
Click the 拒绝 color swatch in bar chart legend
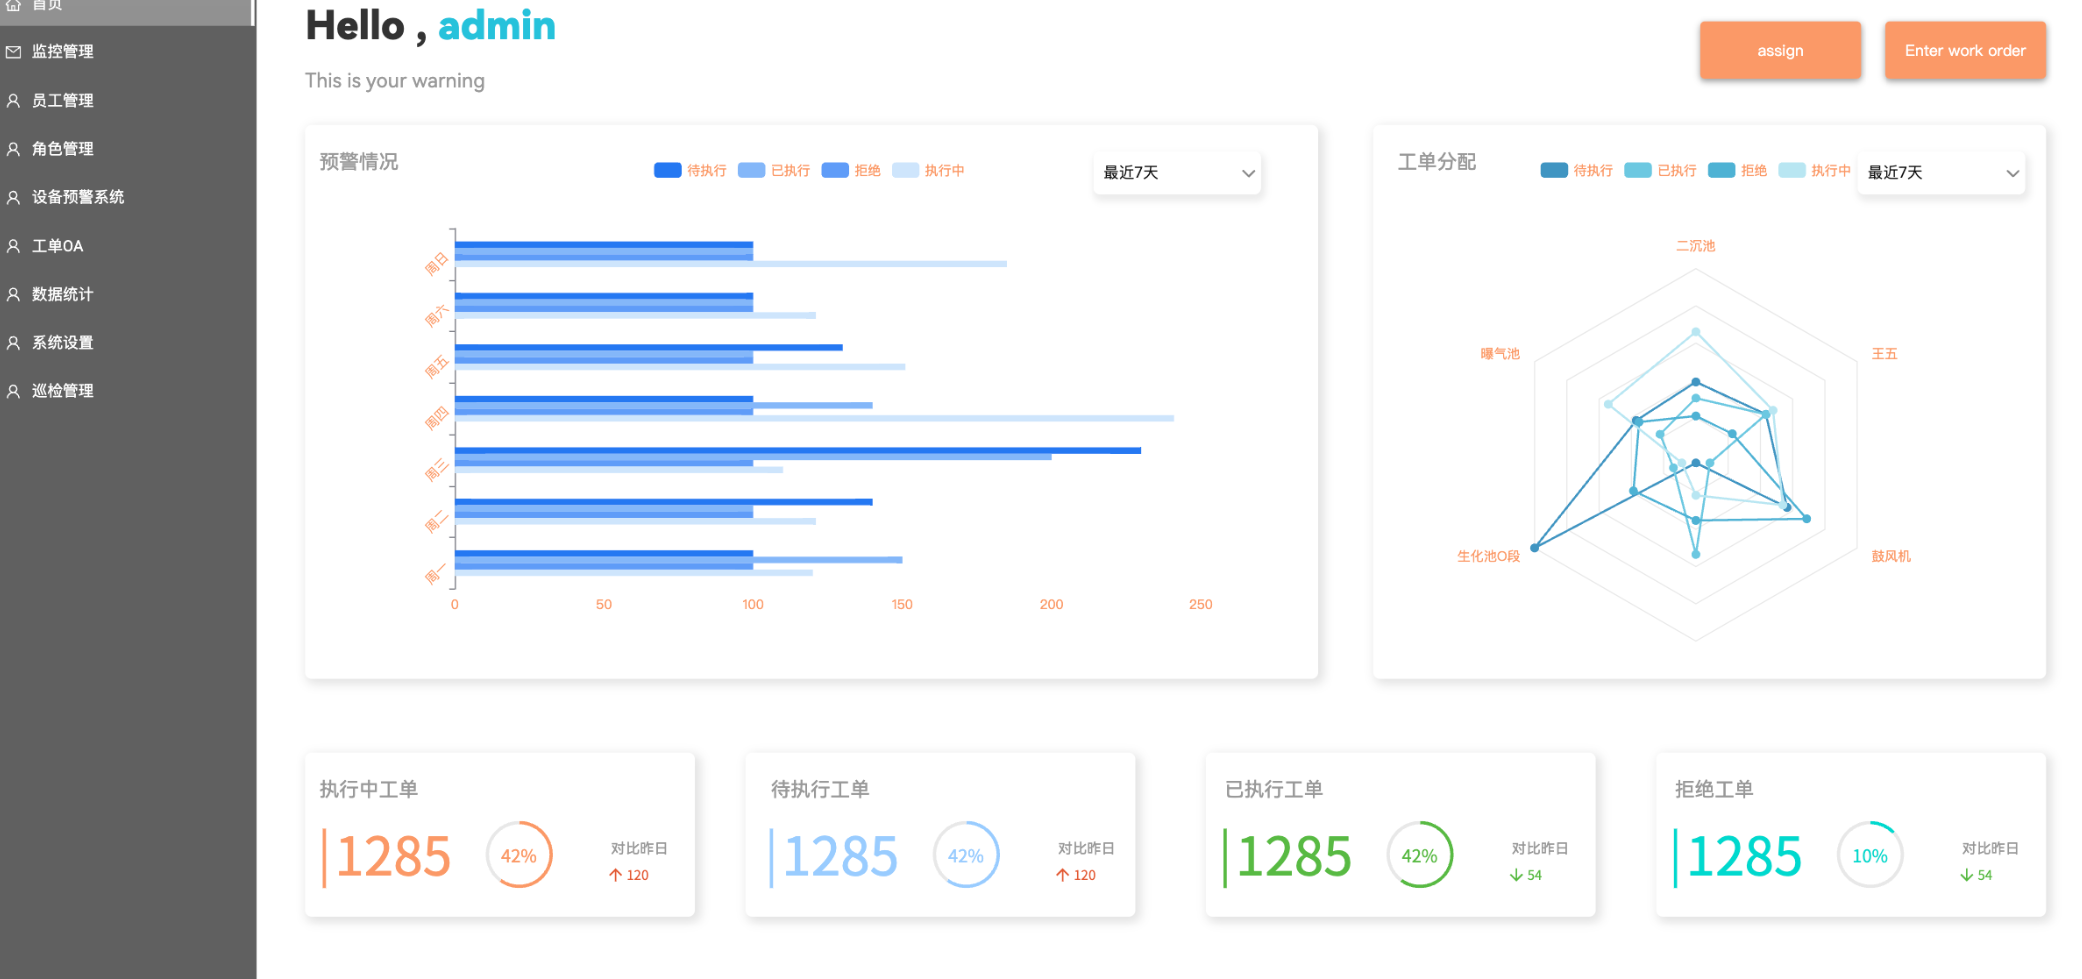coord(835,171)
